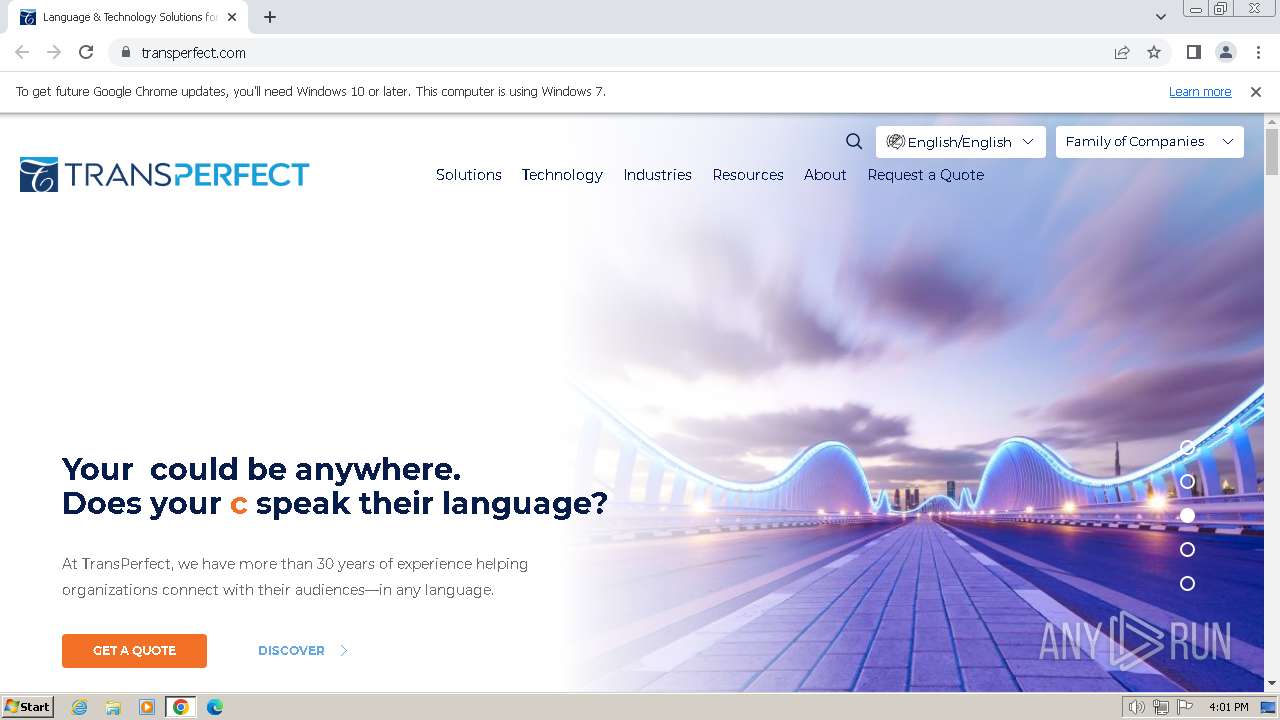Open a new tab with plus icon

[x=270, y=17]
